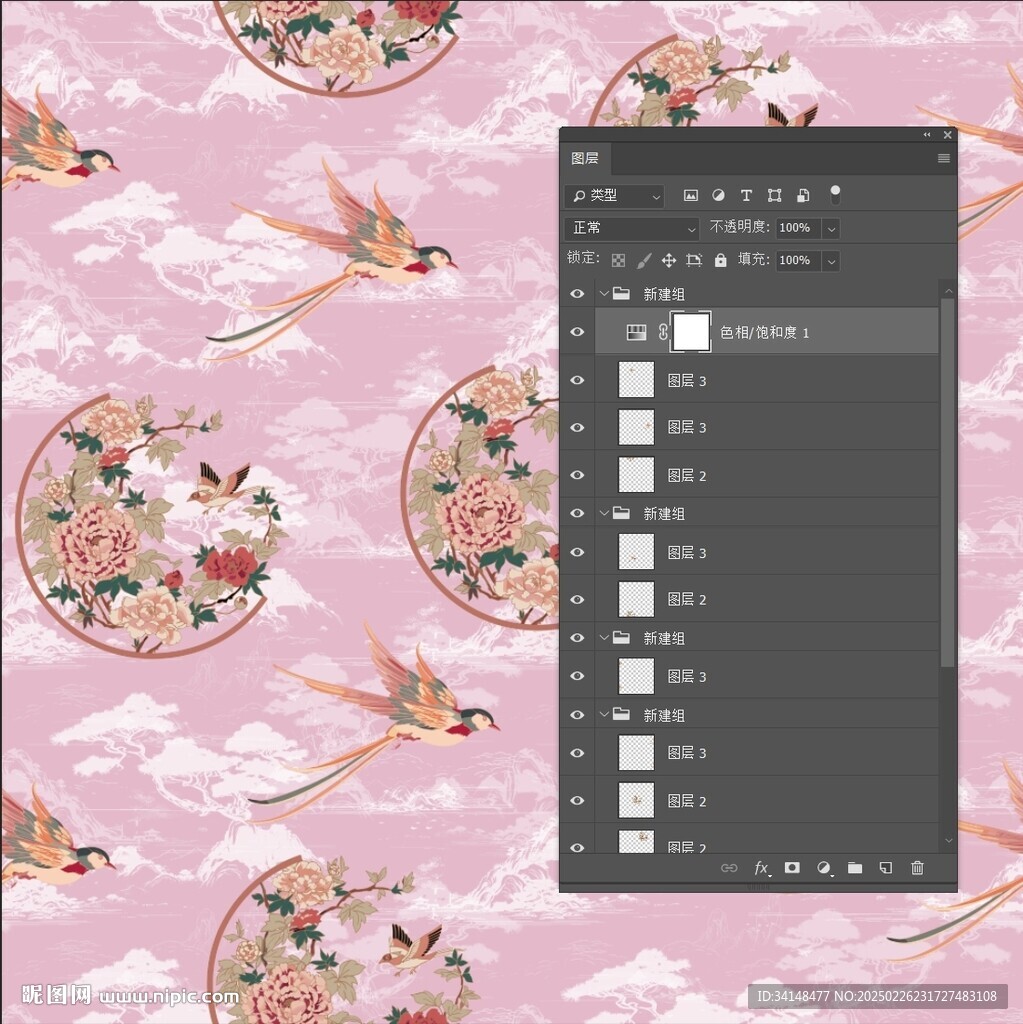Select the 图层 3 name in third group

(x=687, y=677)
